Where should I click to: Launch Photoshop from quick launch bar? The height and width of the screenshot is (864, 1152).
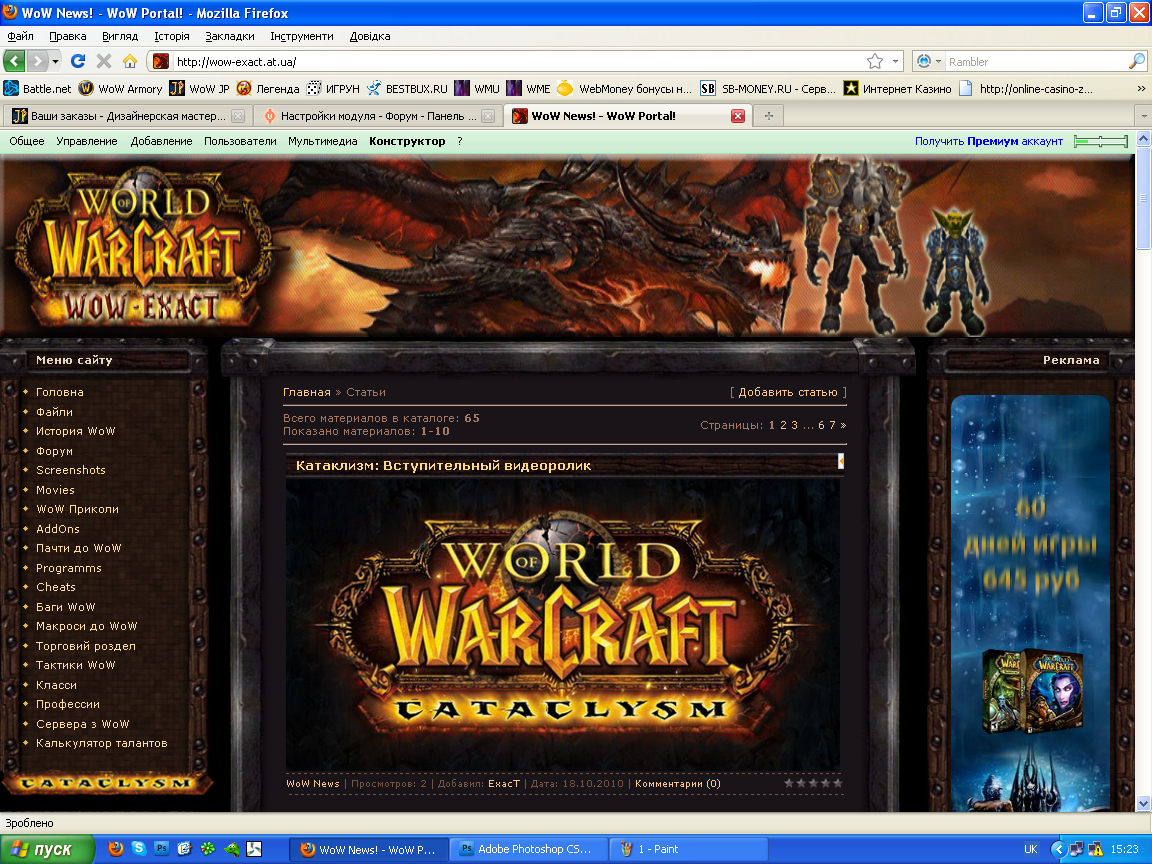coord(162,849)
